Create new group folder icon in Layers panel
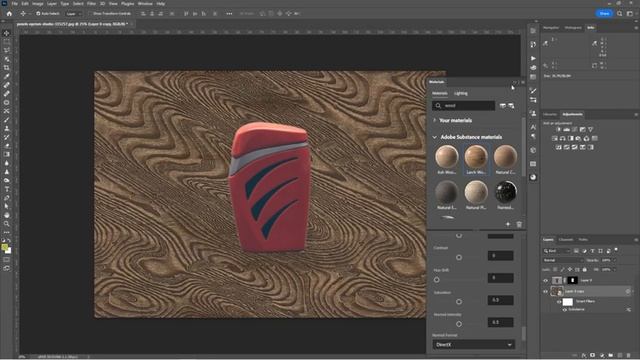Image resolution: width=640 pixels, height=360 pixels. (611, 356)
